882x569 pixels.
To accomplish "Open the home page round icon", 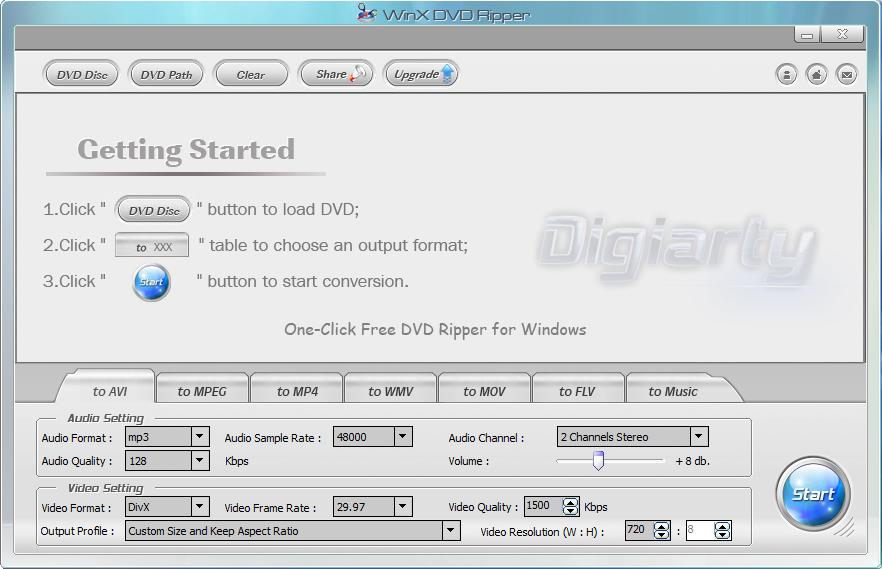I will [x=816, y=74].
